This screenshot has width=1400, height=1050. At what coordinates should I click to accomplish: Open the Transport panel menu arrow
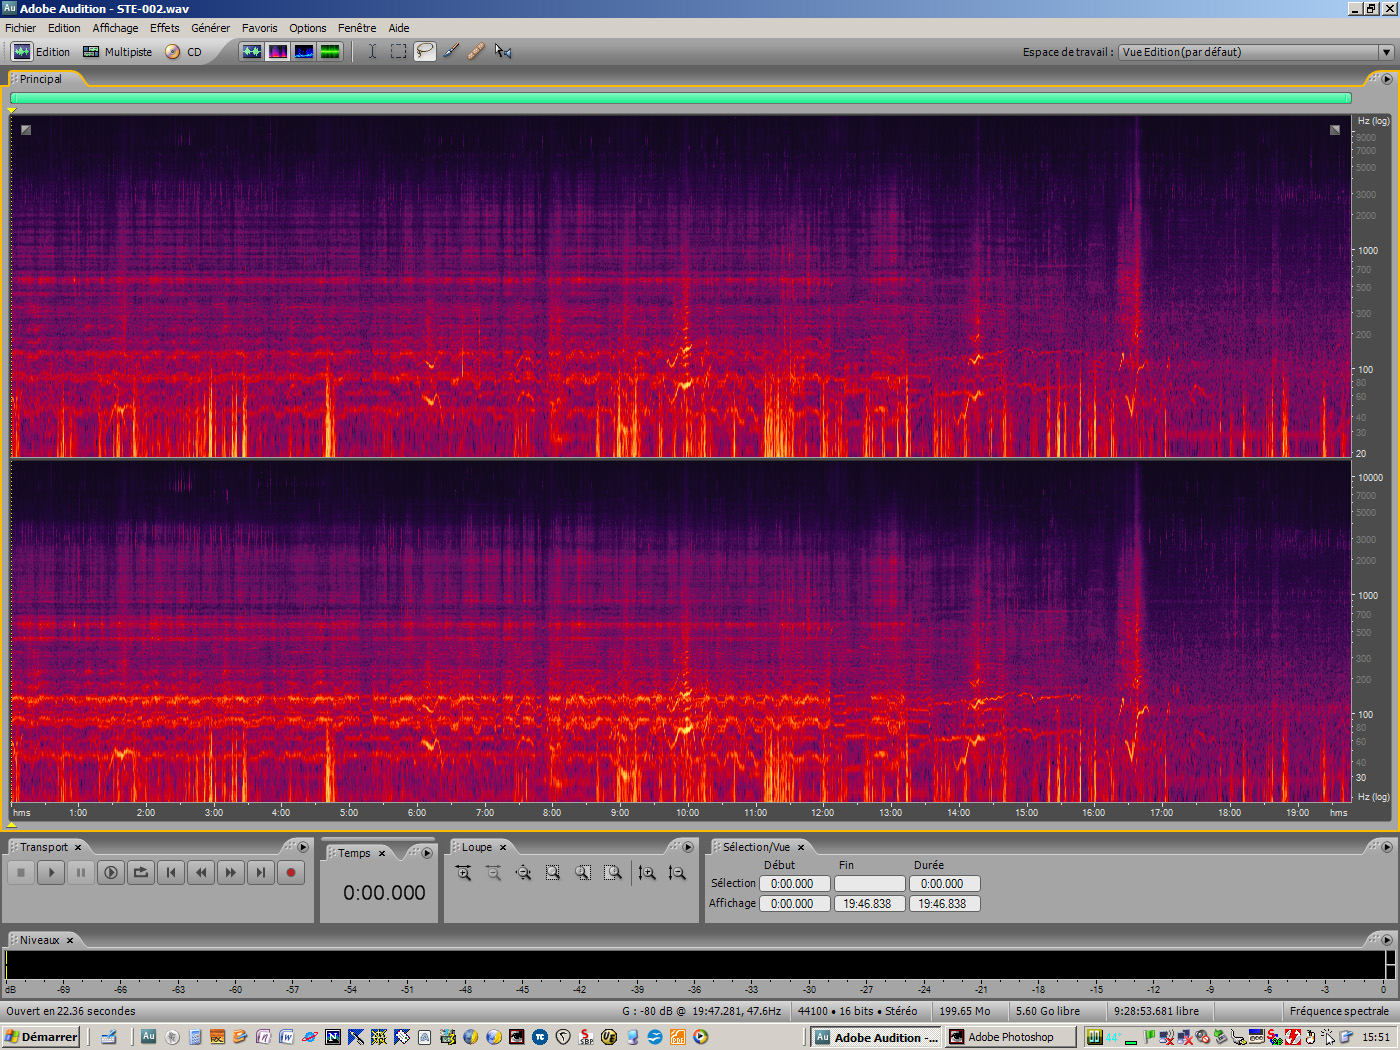tap(303, 847)
